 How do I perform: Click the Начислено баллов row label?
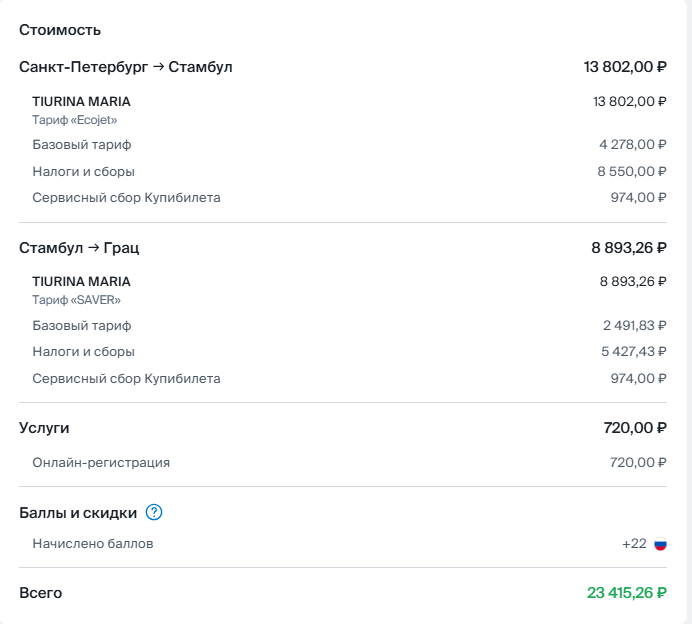[x=93, y=544]
